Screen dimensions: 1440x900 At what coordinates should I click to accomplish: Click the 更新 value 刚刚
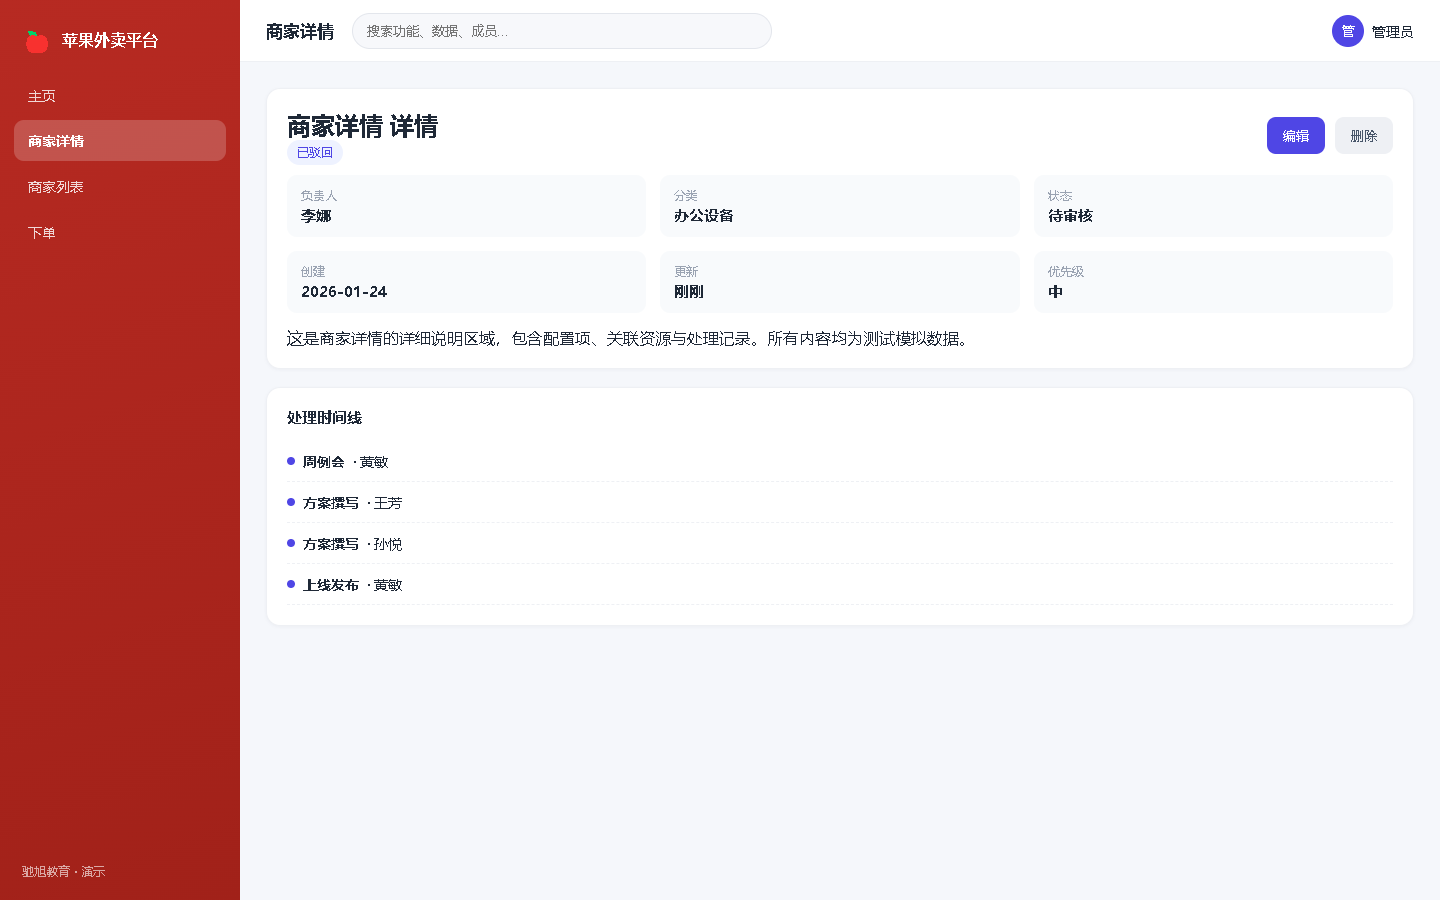click(x=689, y=292)
